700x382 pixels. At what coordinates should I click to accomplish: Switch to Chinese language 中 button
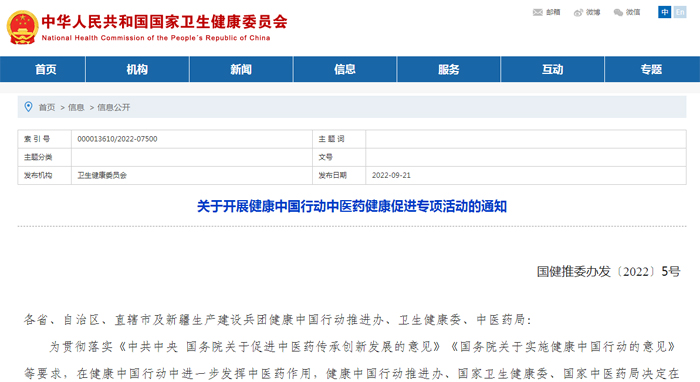pos(665,12)
